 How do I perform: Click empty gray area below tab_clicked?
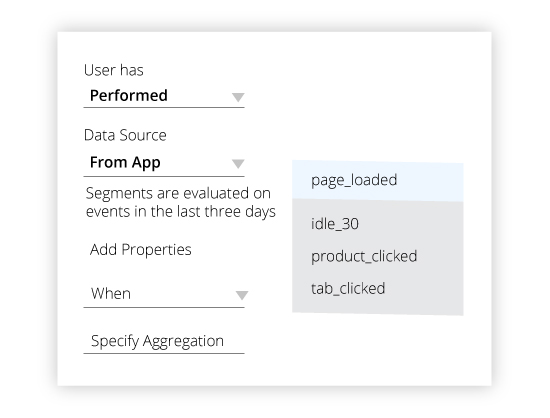click(x=377, y=306)
